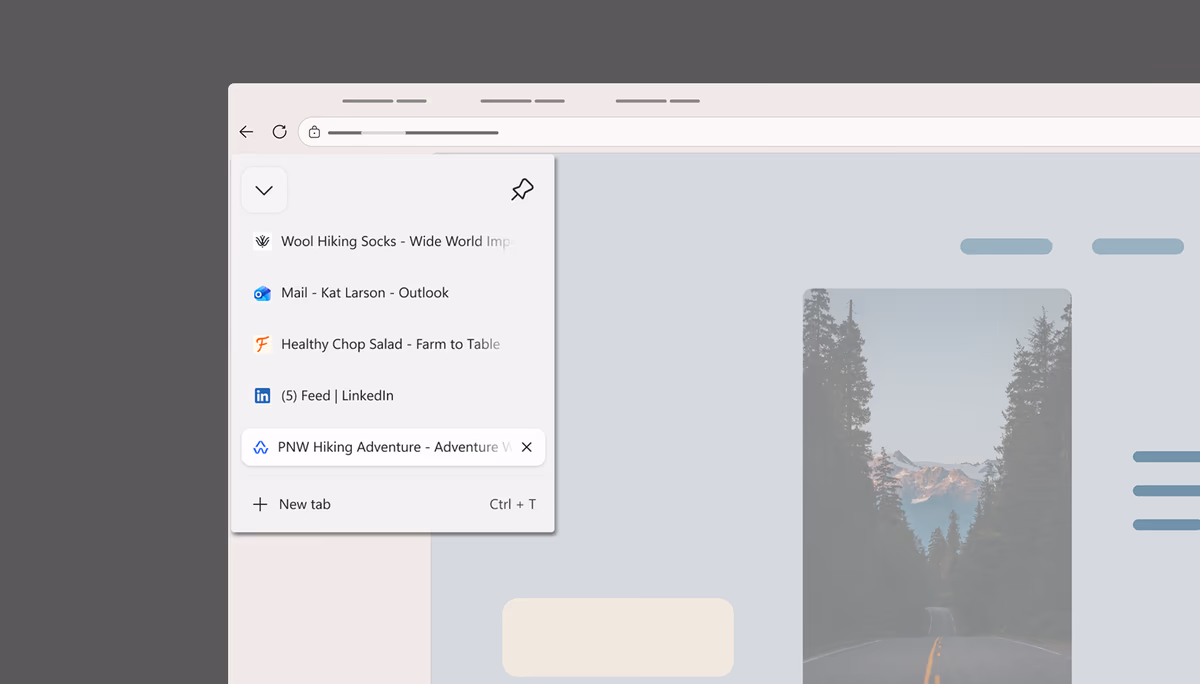
Task: Pin the tab pane with the pin icon
Action: click(522, 190)
